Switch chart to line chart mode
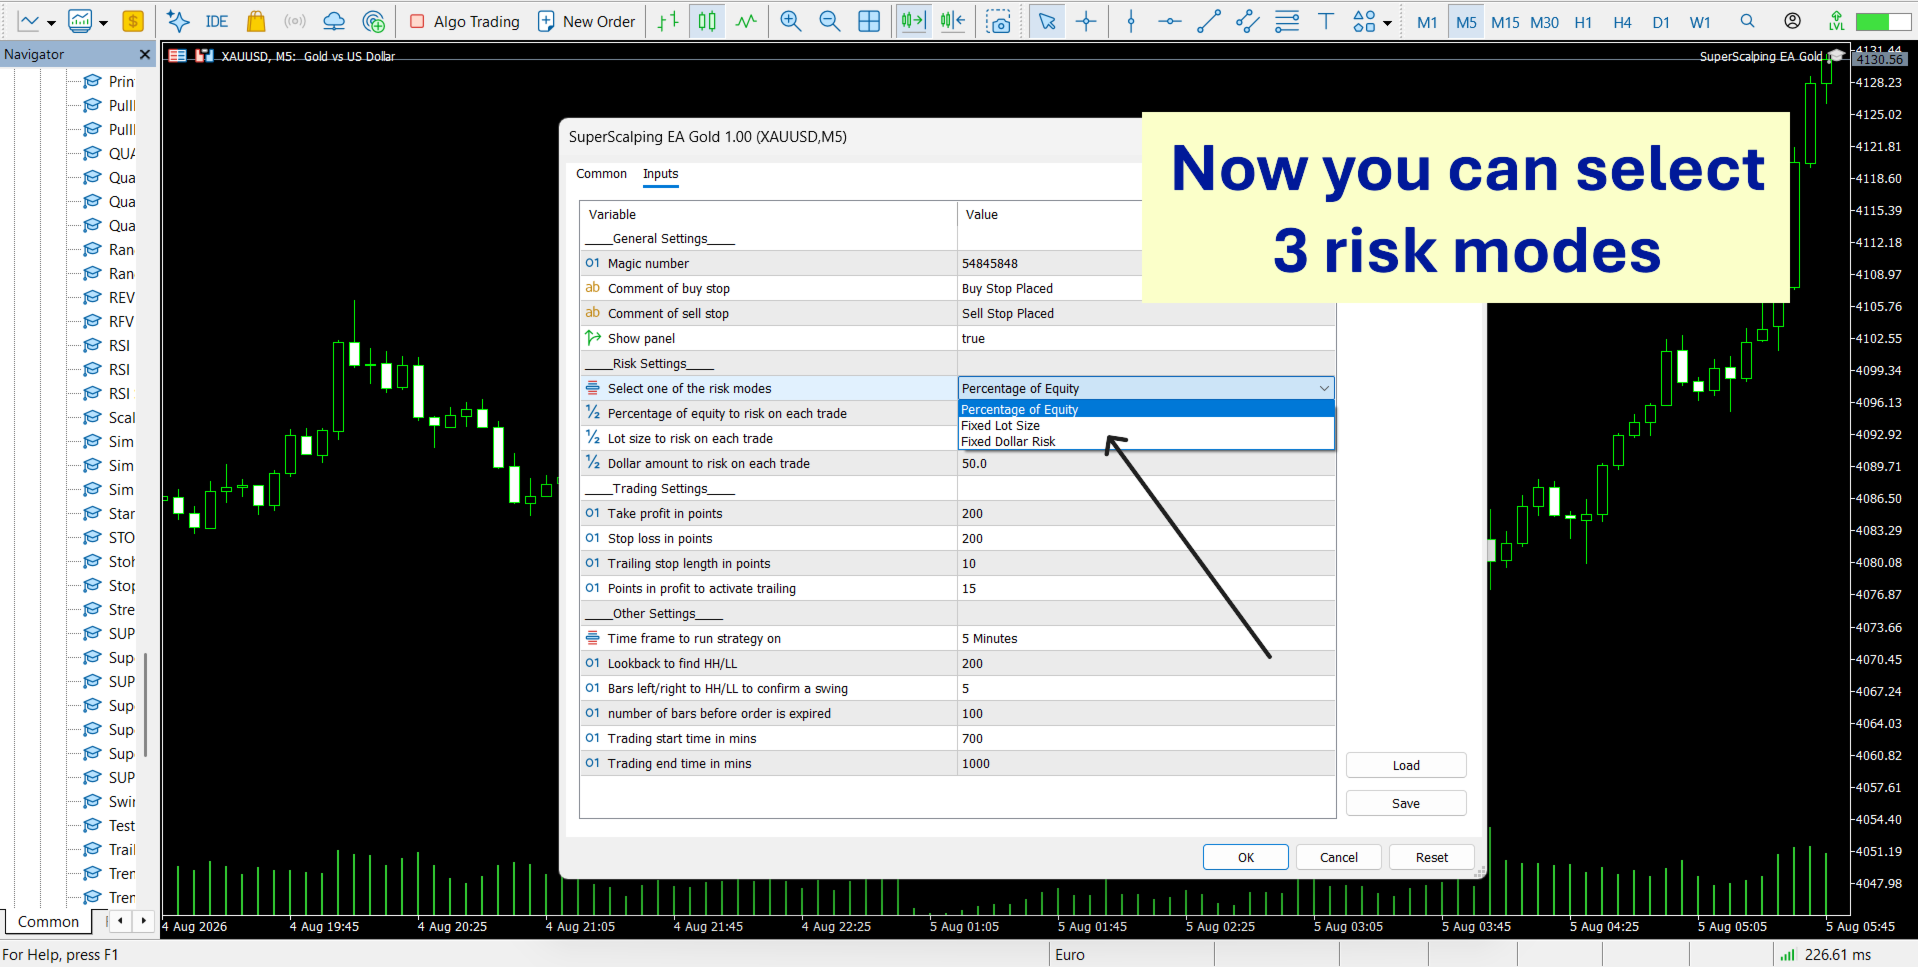Image resolution: width=1918 pixels, height=967 pixels. coord(746,21)
